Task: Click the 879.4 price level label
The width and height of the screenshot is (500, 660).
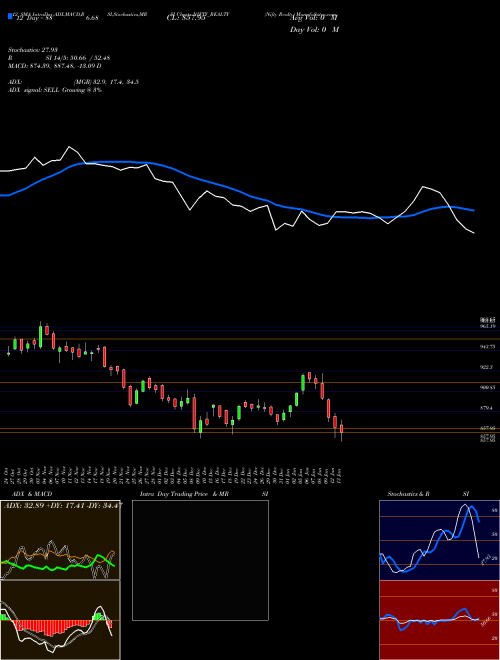Action: (x=488, y=408)
